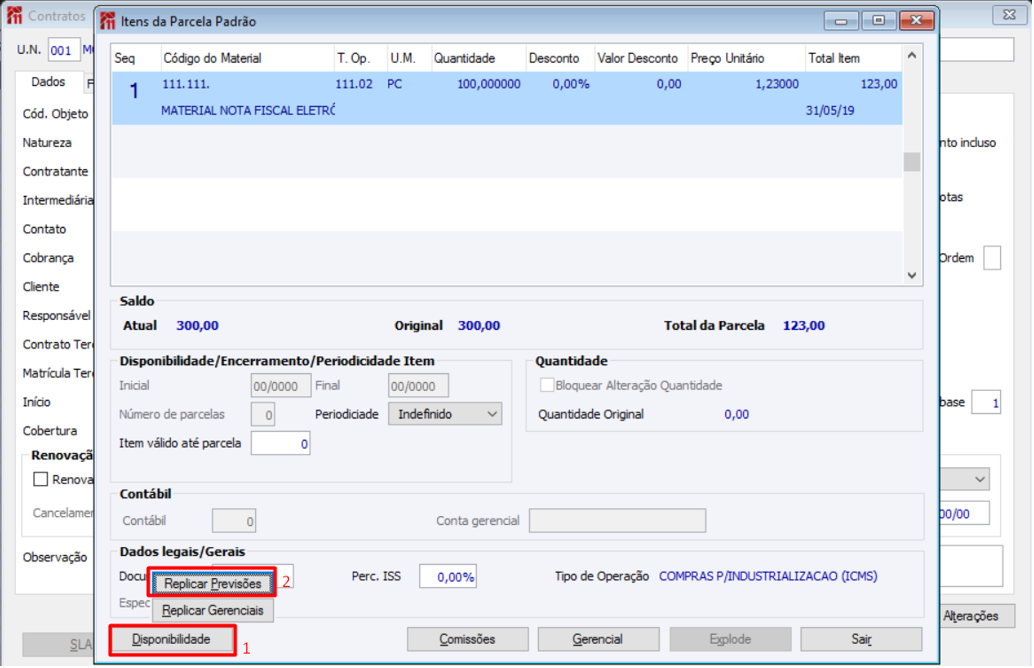Viewport: 1034px width, 668px height.
Task: Click the Total Item cell 123,00
Action: coord(878,84)
